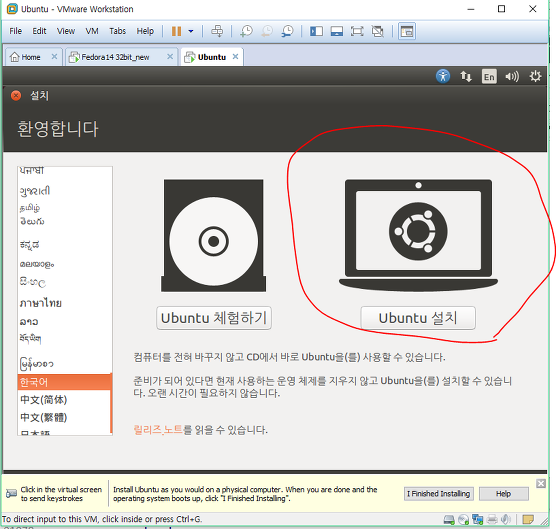Click the printer status icon
The height and width of the screenshot is (529, 556).
492,520
